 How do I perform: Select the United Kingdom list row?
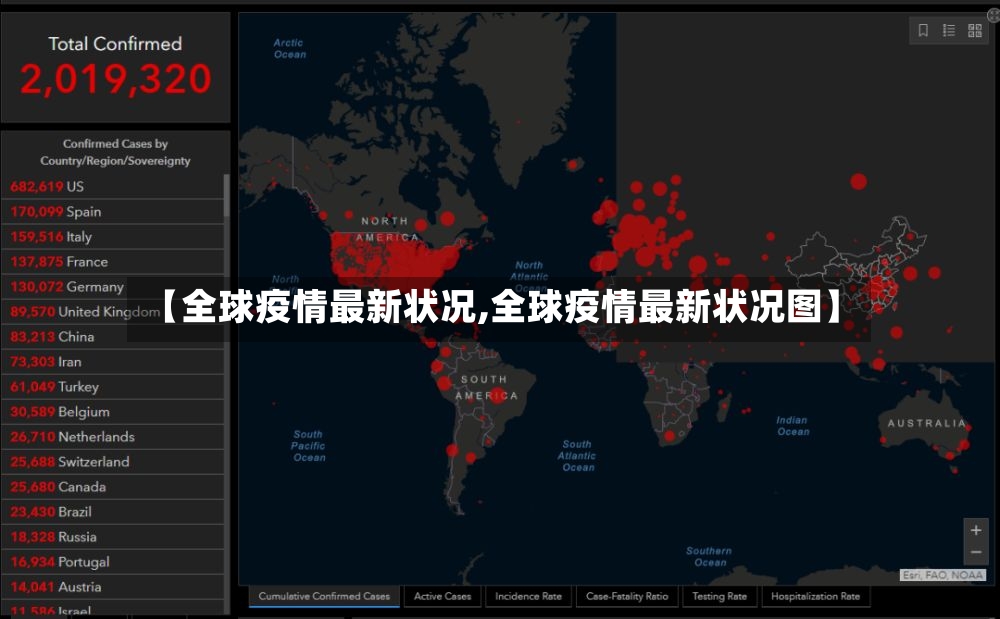(113, 312)
